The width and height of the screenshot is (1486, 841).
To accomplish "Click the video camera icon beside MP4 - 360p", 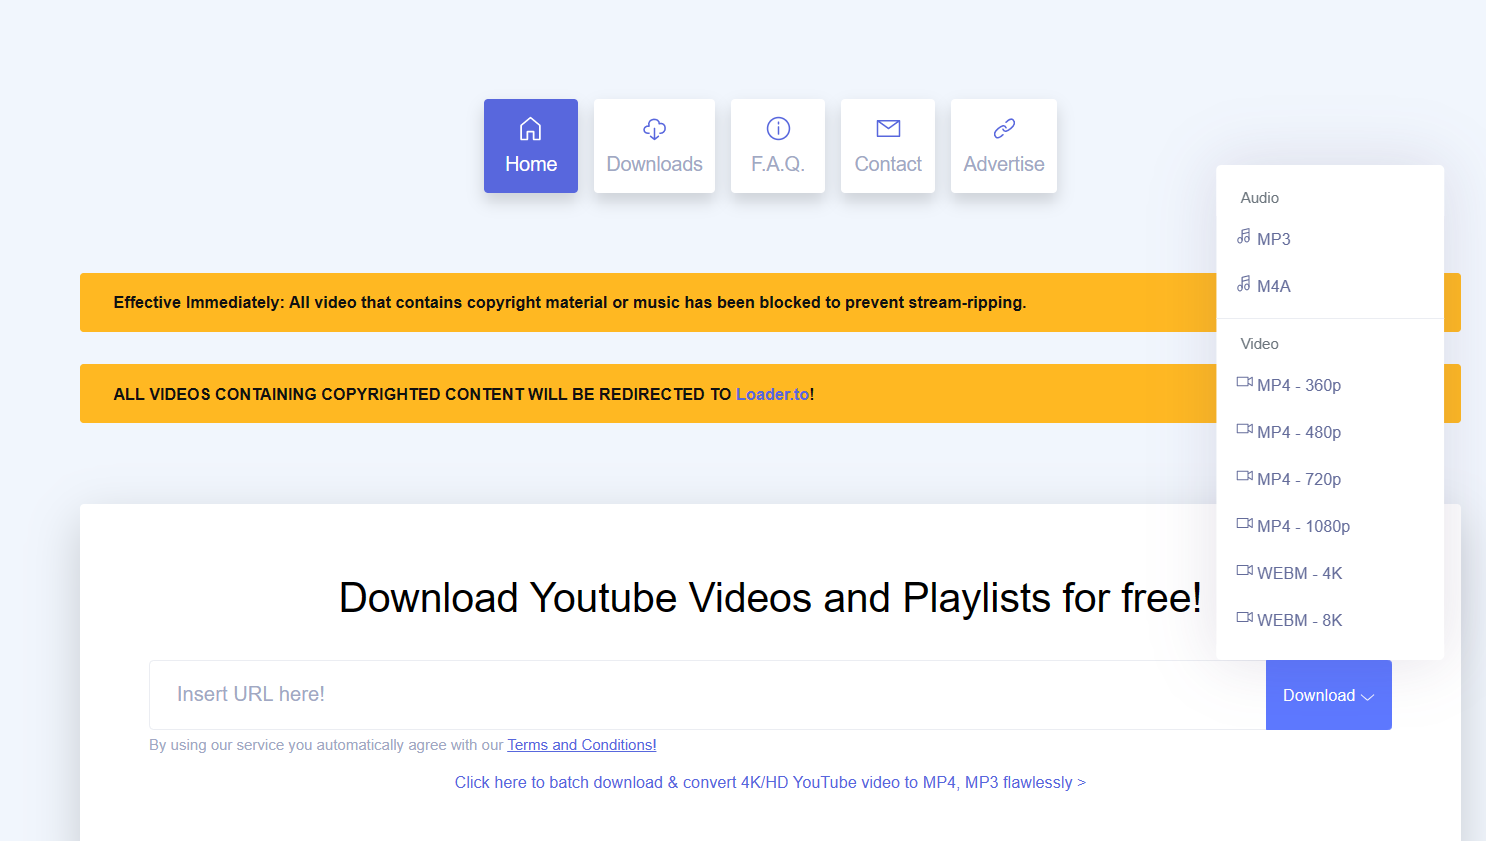I will pyautogui.click(x=1245, y=382).
